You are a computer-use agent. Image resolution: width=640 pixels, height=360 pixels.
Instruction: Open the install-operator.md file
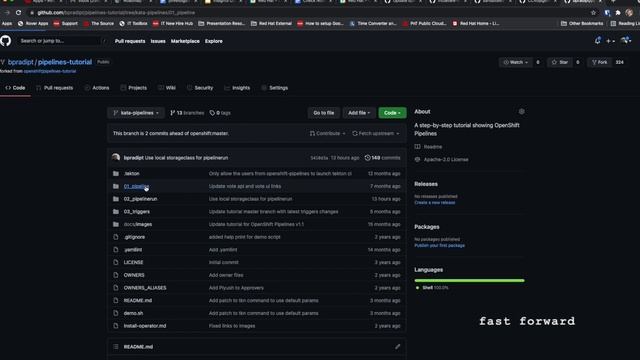(x=145, y=326)
